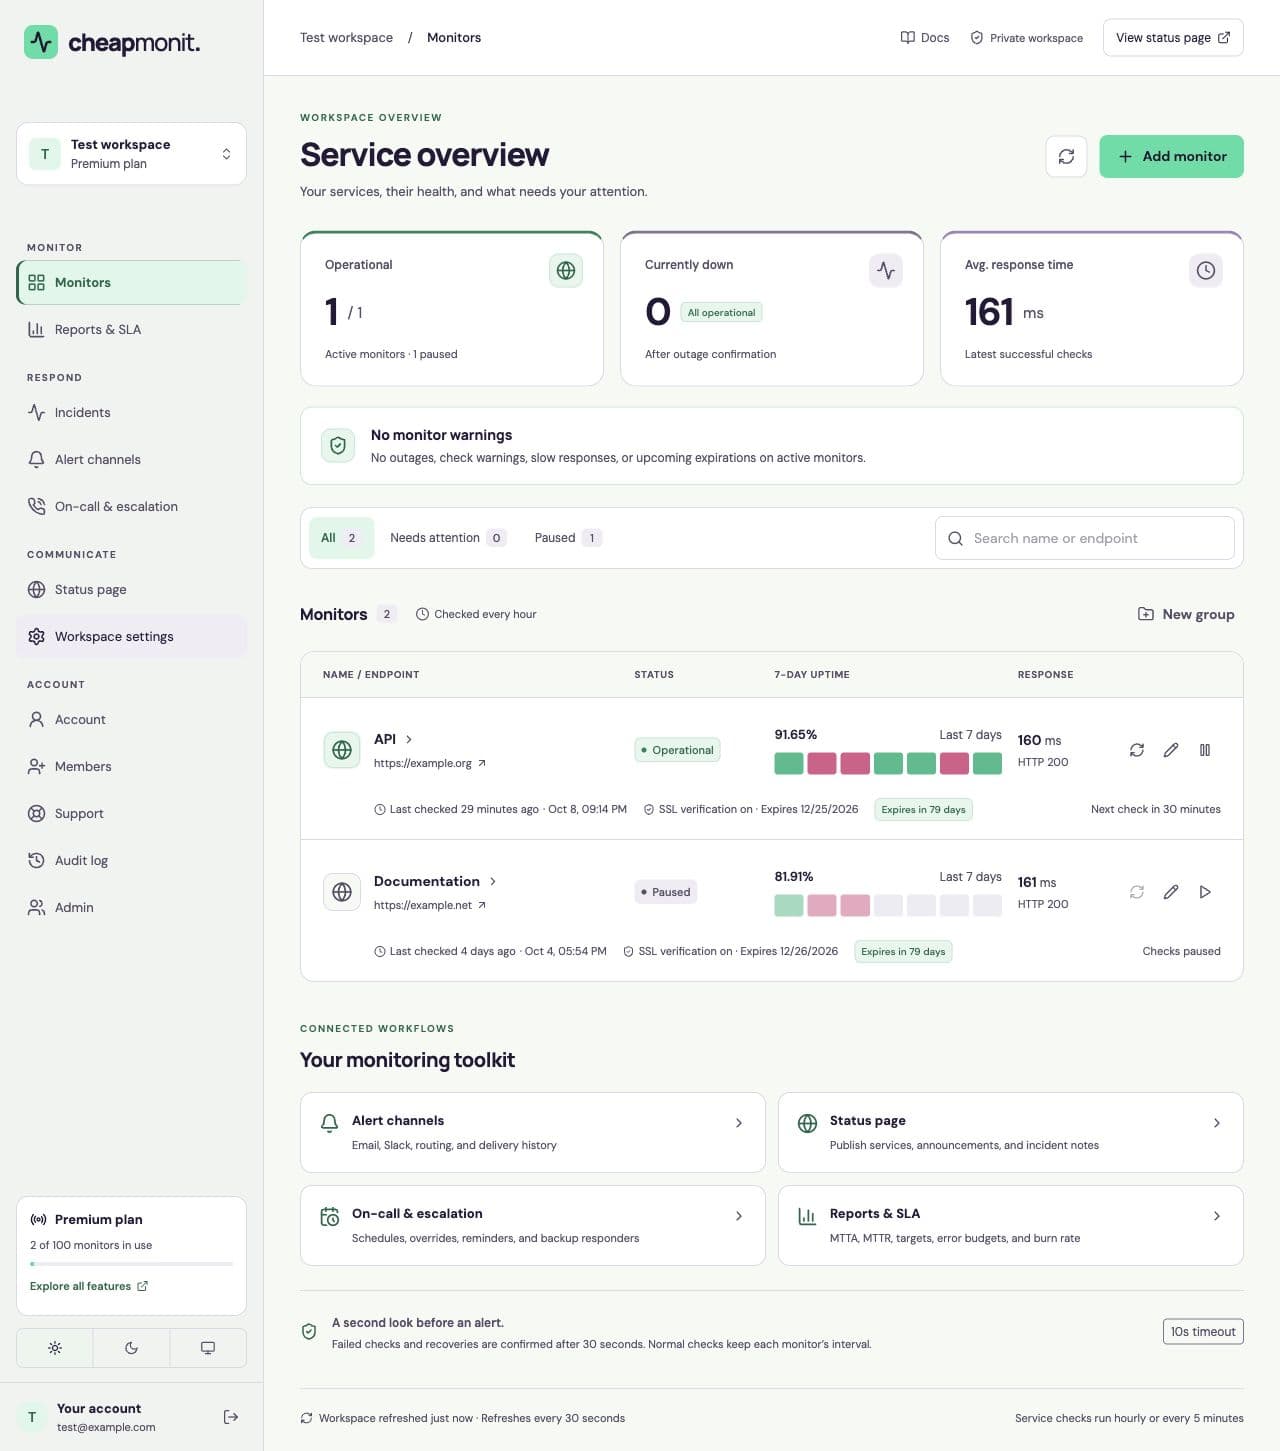The width and height of the screenshot is (1280, 1451).
Task: Pause the API monitor
Action: 1205,750
